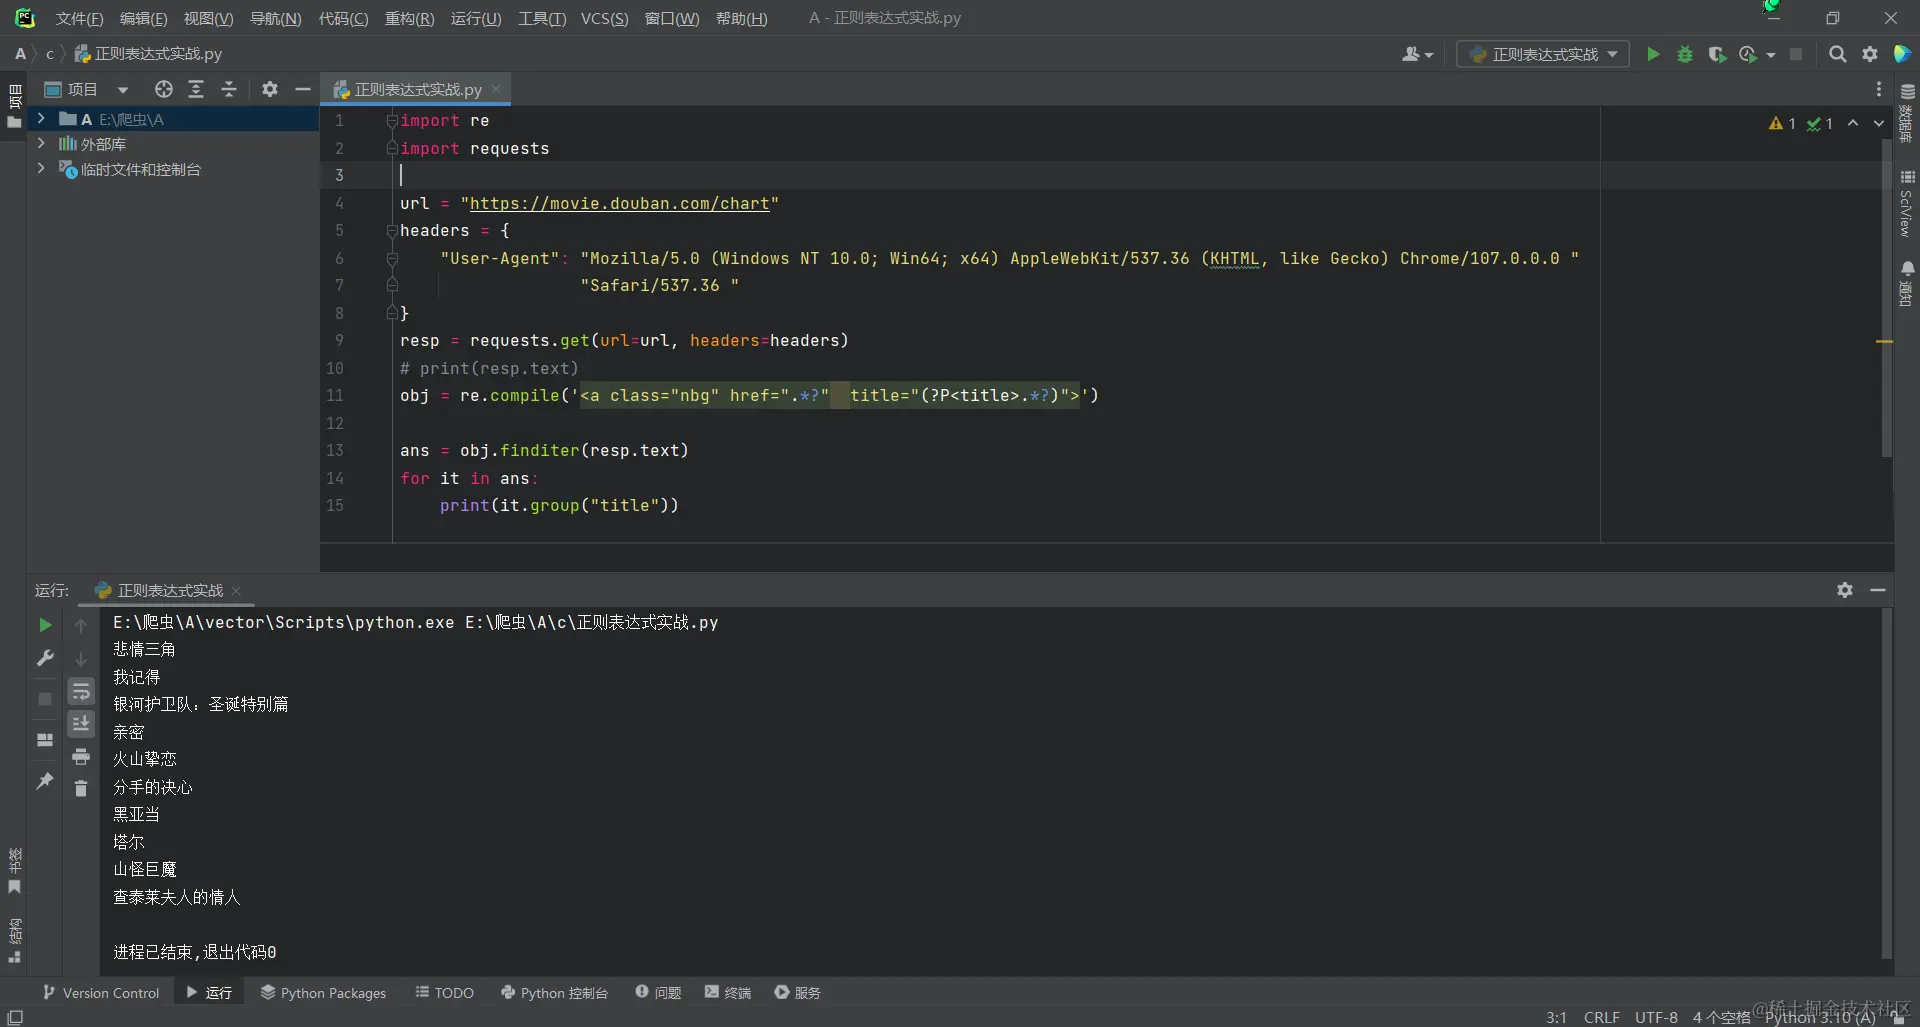Switch to the 终端 tool window tab
The height and width of the screenshot is (1027, 1920).
tap(728, 992)
